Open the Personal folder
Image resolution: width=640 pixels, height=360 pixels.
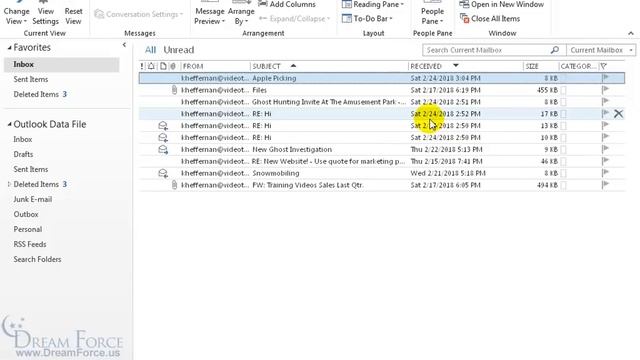[x=28, y=229]
